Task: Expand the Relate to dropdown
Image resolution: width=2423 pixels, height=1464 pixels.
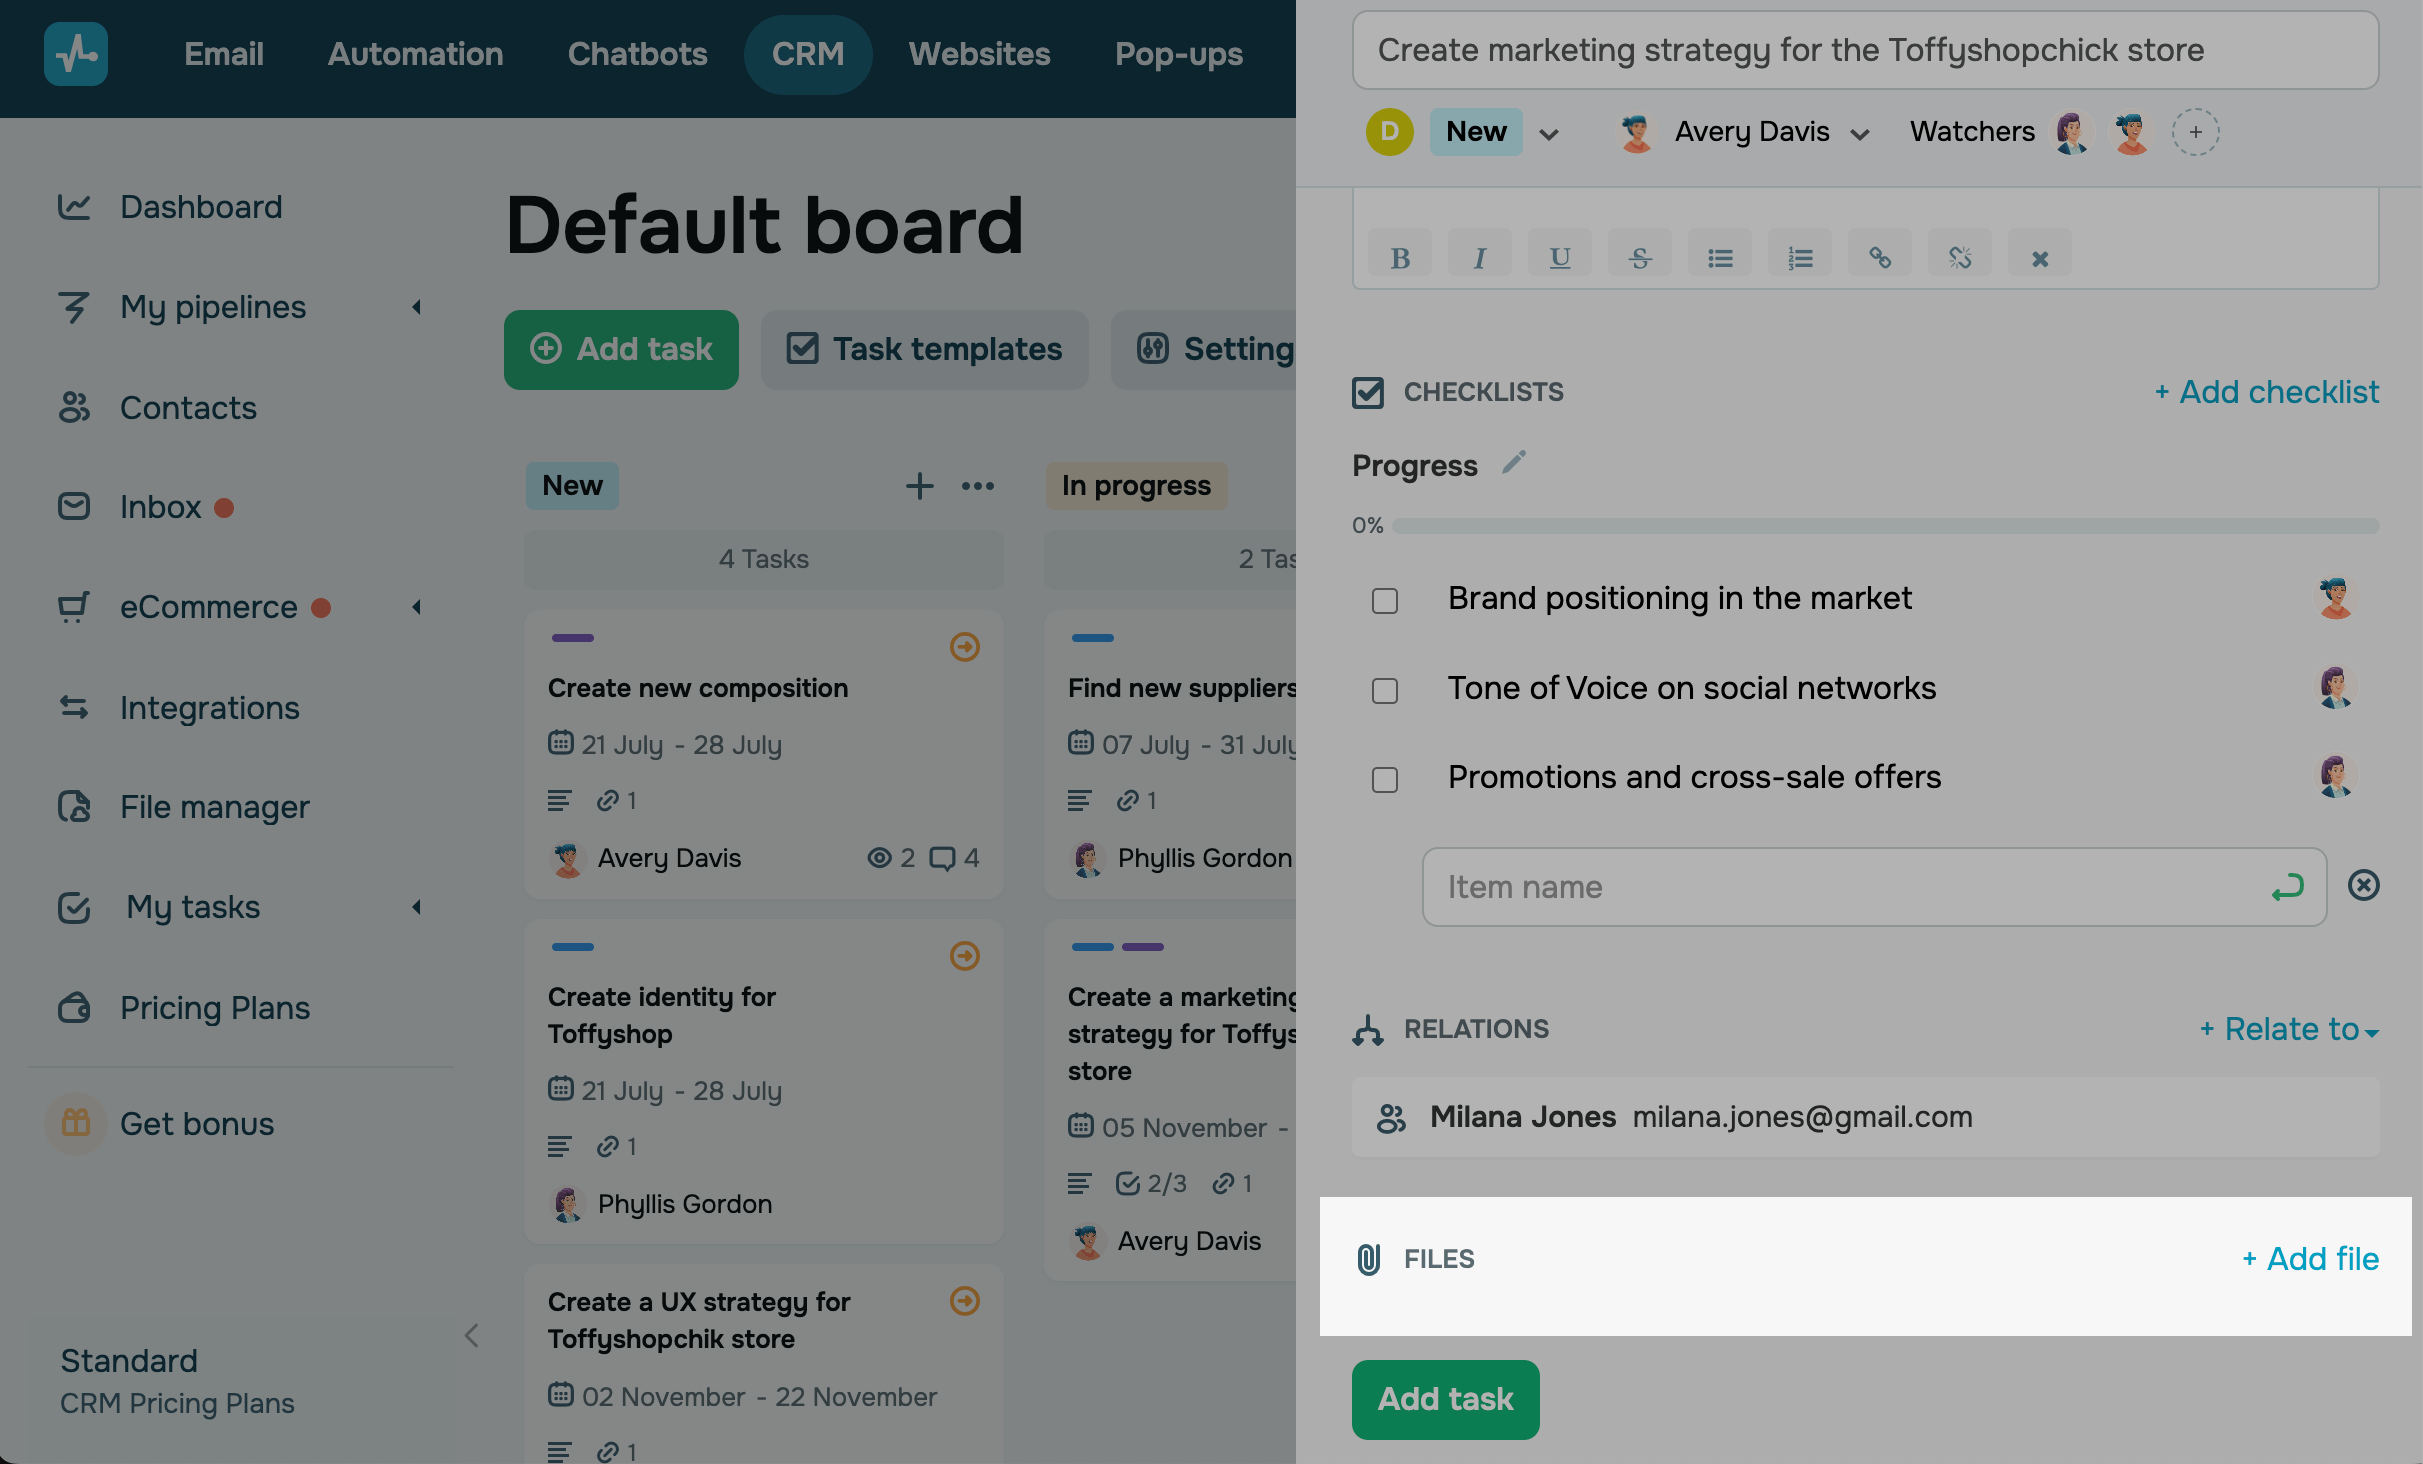Action: pos(2289,1029)
